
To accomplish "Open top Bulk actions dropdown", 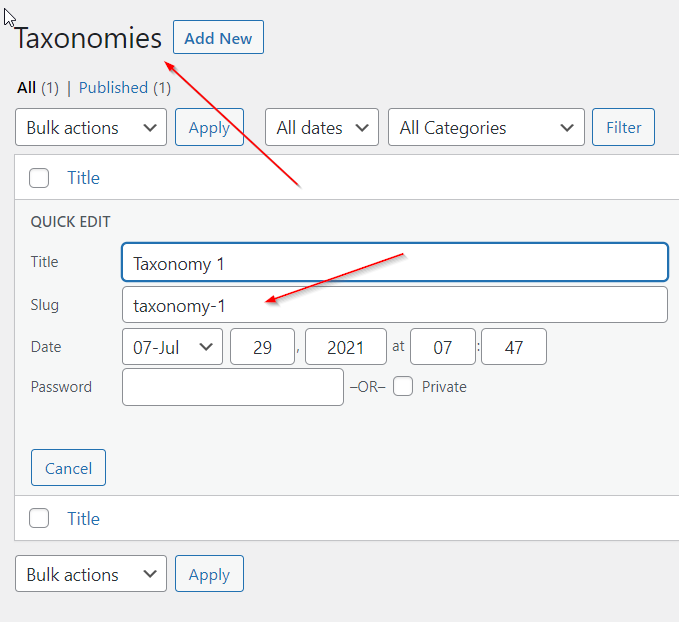I will click(x=91, y=128).
